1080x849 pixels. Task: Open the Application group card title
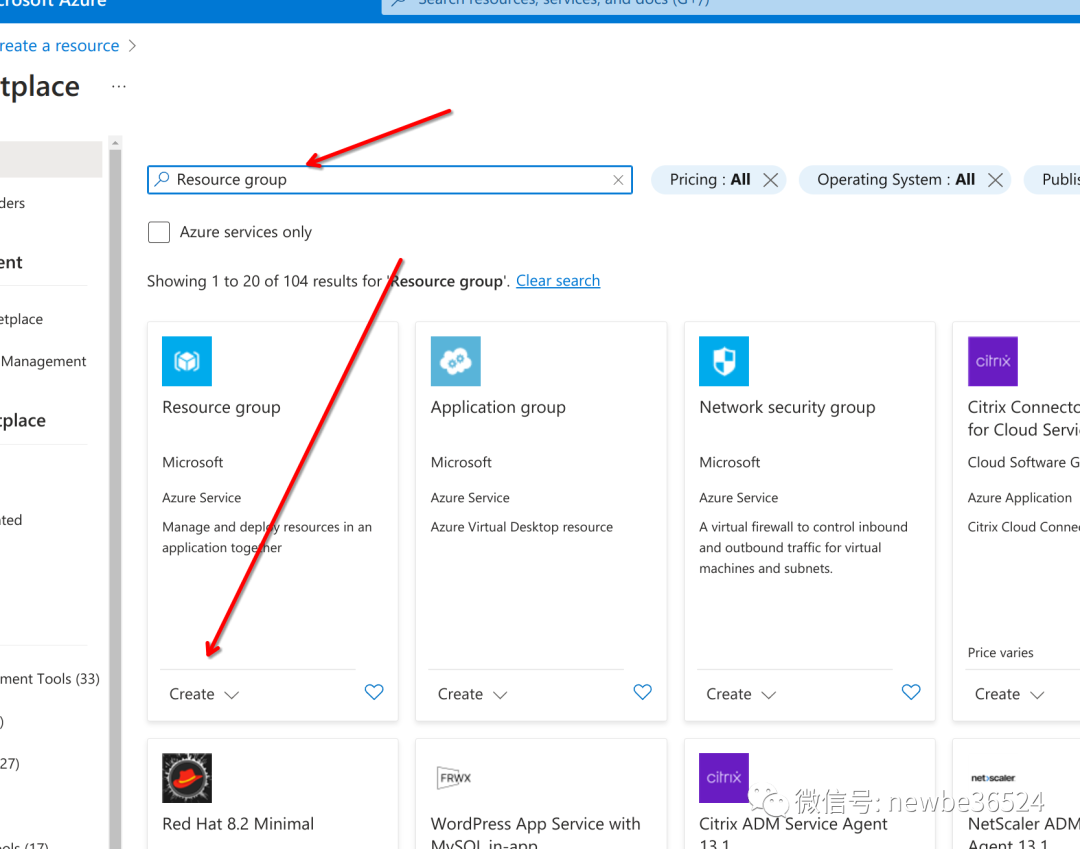[x=498, y=407]
